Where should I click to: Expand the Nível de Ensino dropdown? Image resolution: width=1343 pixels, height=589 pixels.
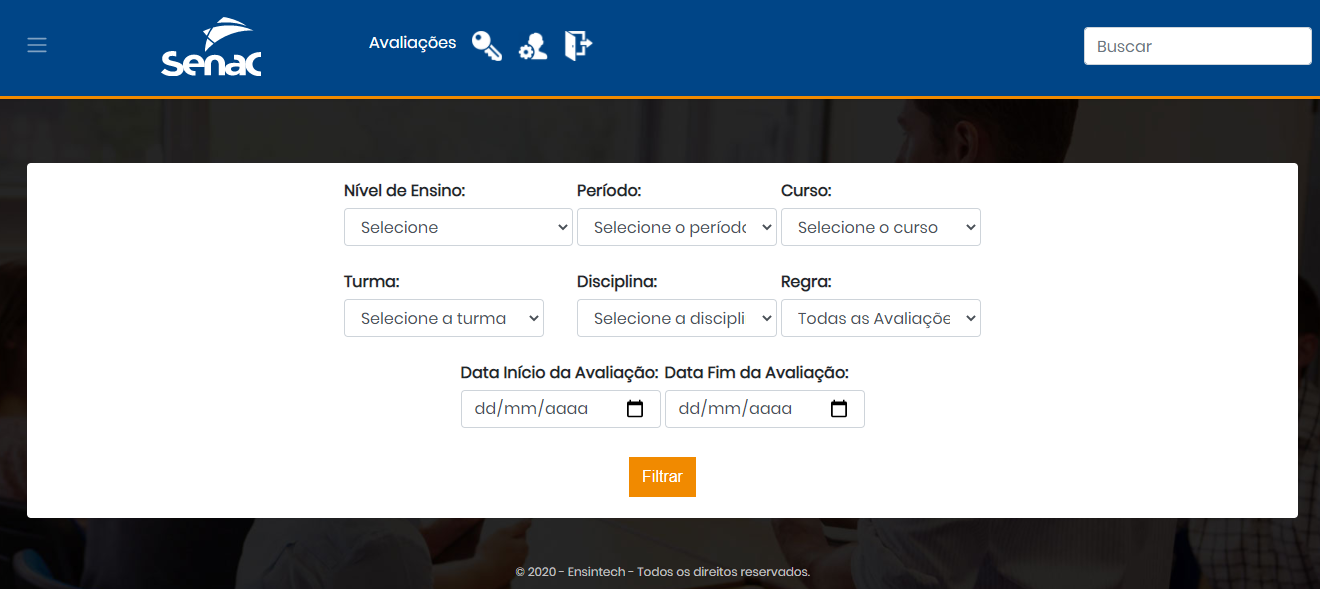pyautogui.click(x=458, y=227)
